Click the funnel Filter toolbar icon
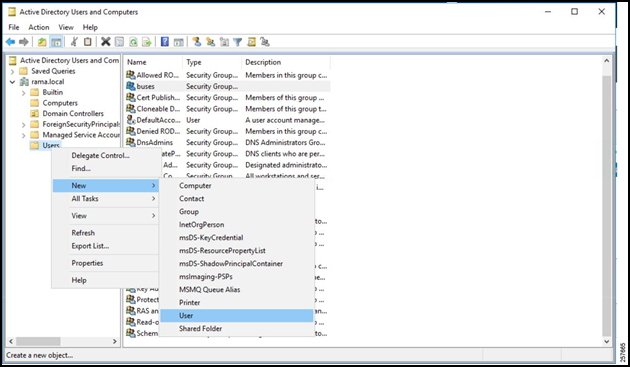Image resolution: width=630 pixels, height=367 pixels. [238, 42]
